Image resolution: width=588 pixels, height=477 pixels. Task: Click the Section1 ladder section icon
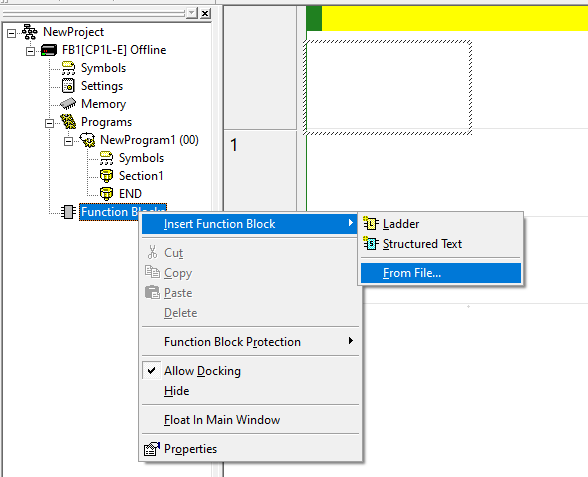pos(106,176)
